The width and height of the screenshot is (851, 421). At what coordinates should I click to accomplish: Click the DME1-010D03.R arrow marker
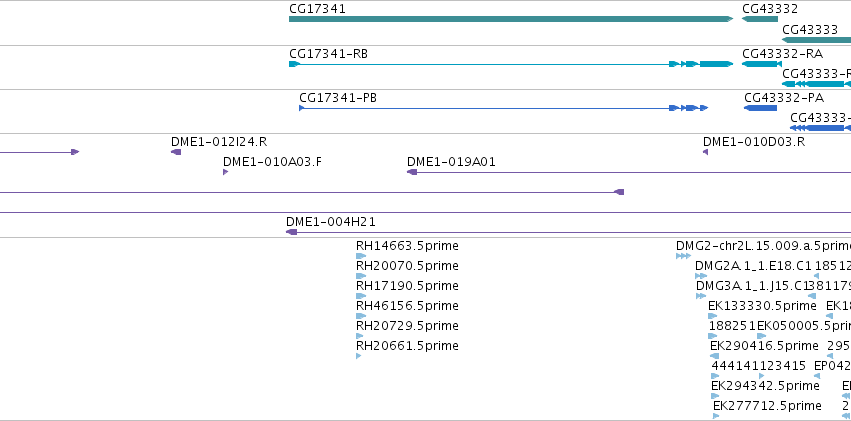tap(706, 152)
